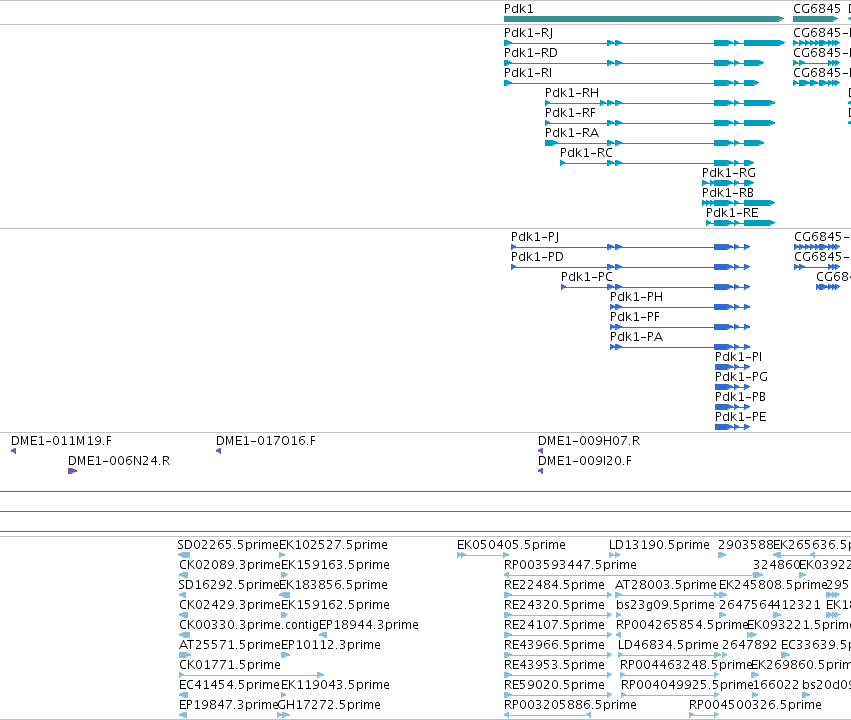Open the RP003205886.5prime EST label
851x720 pixels.
(x=570, y=705)
